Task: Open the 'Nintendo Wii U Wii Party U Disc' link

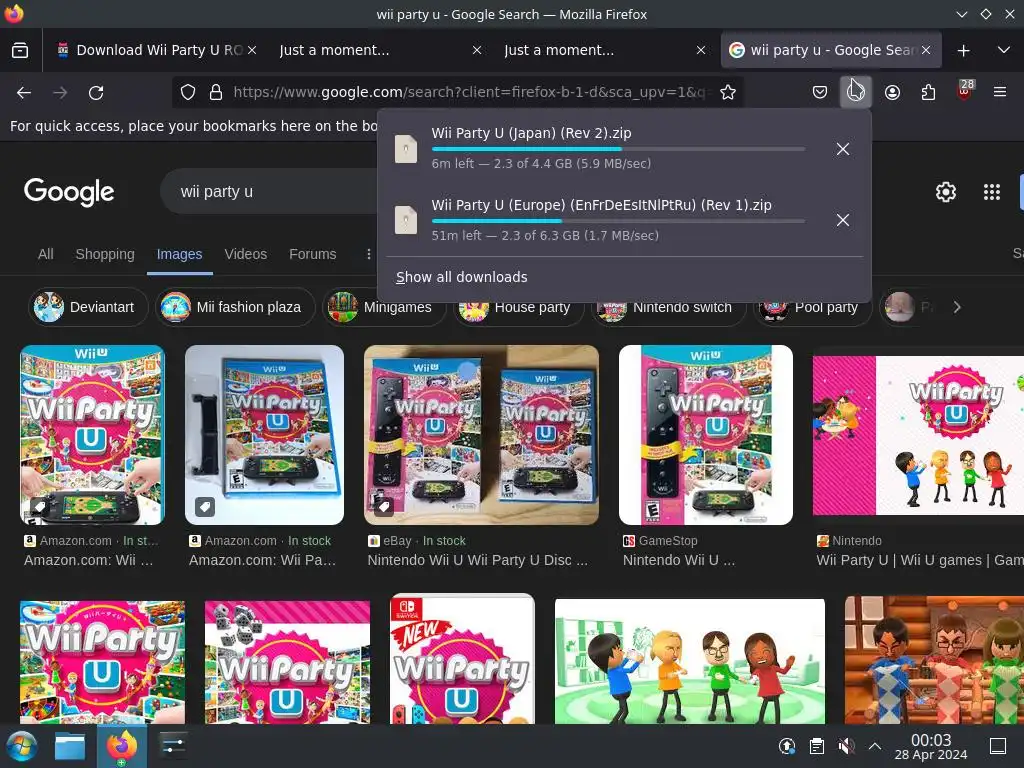Action: 477,560
